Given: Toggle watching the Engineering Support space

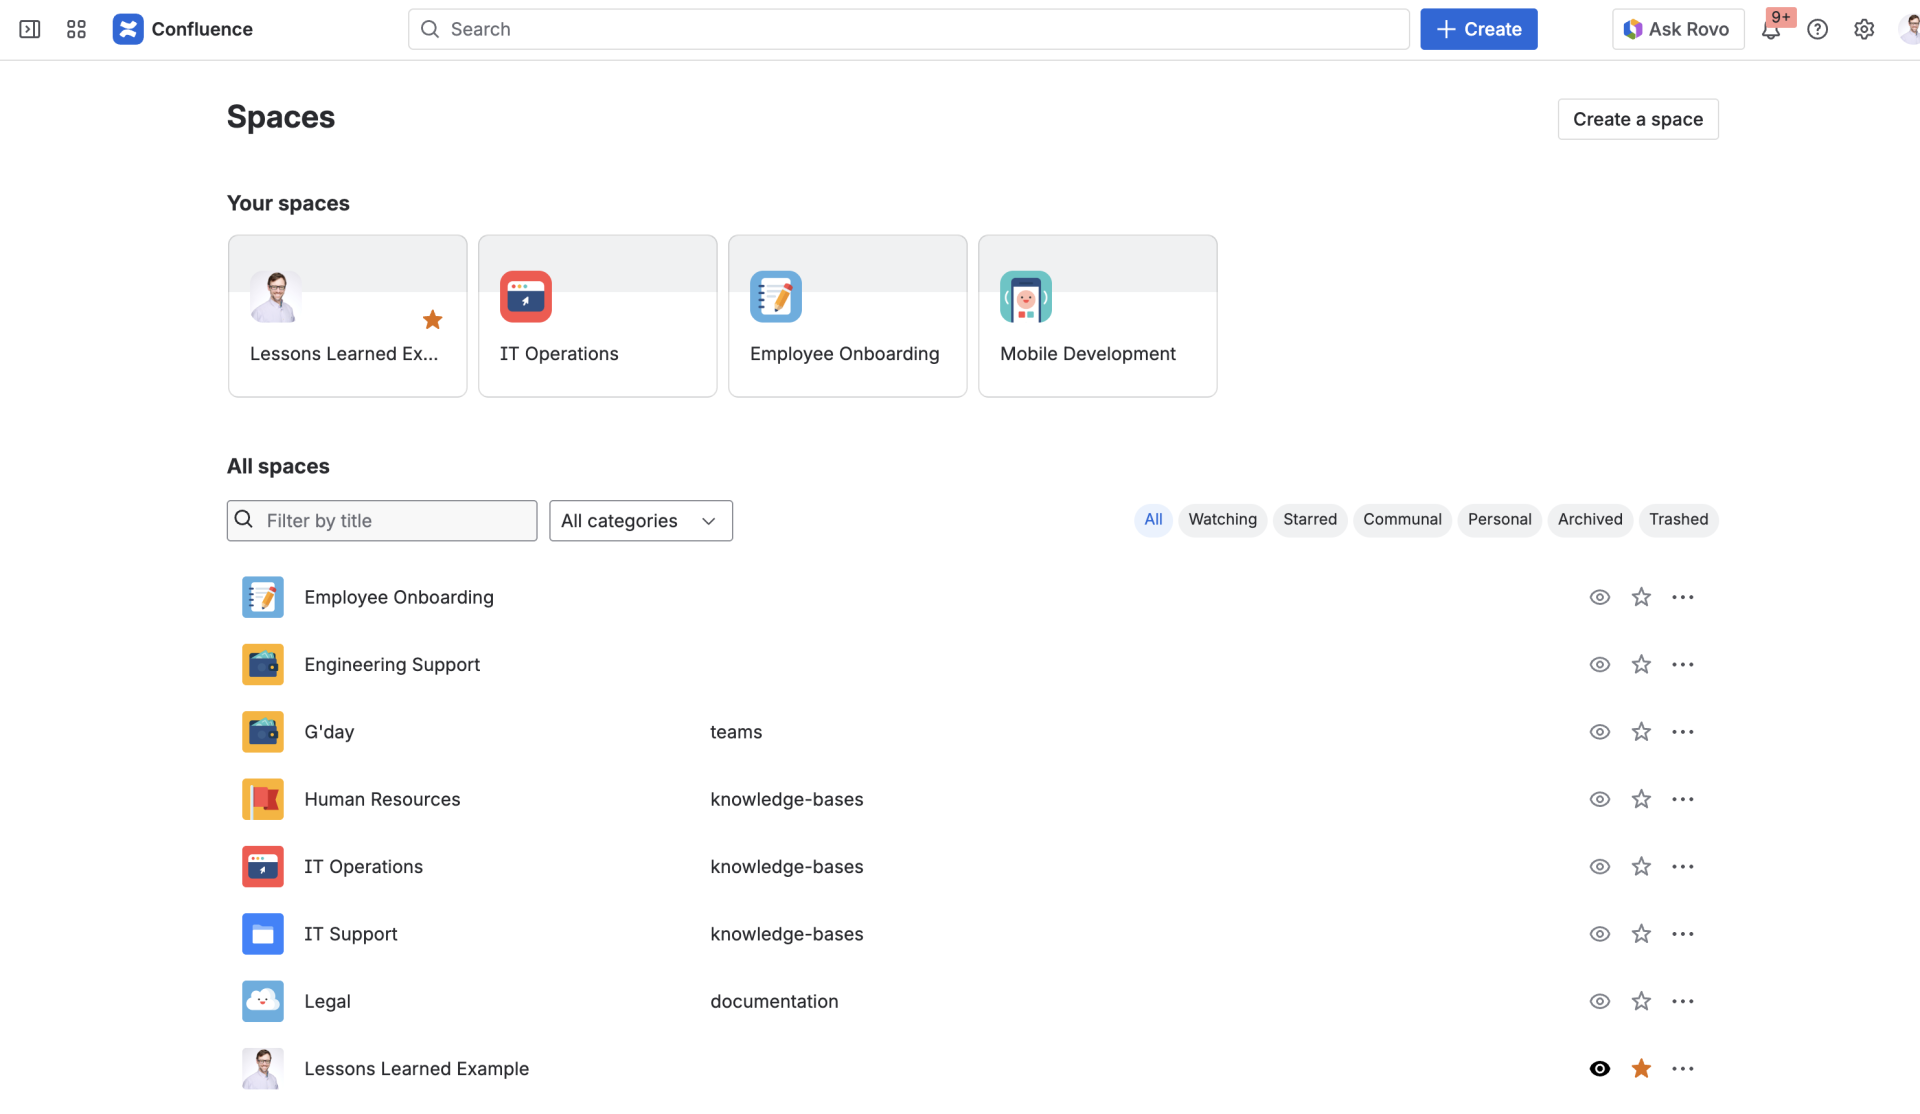Looking at the screenshot, I should 1599,664.
